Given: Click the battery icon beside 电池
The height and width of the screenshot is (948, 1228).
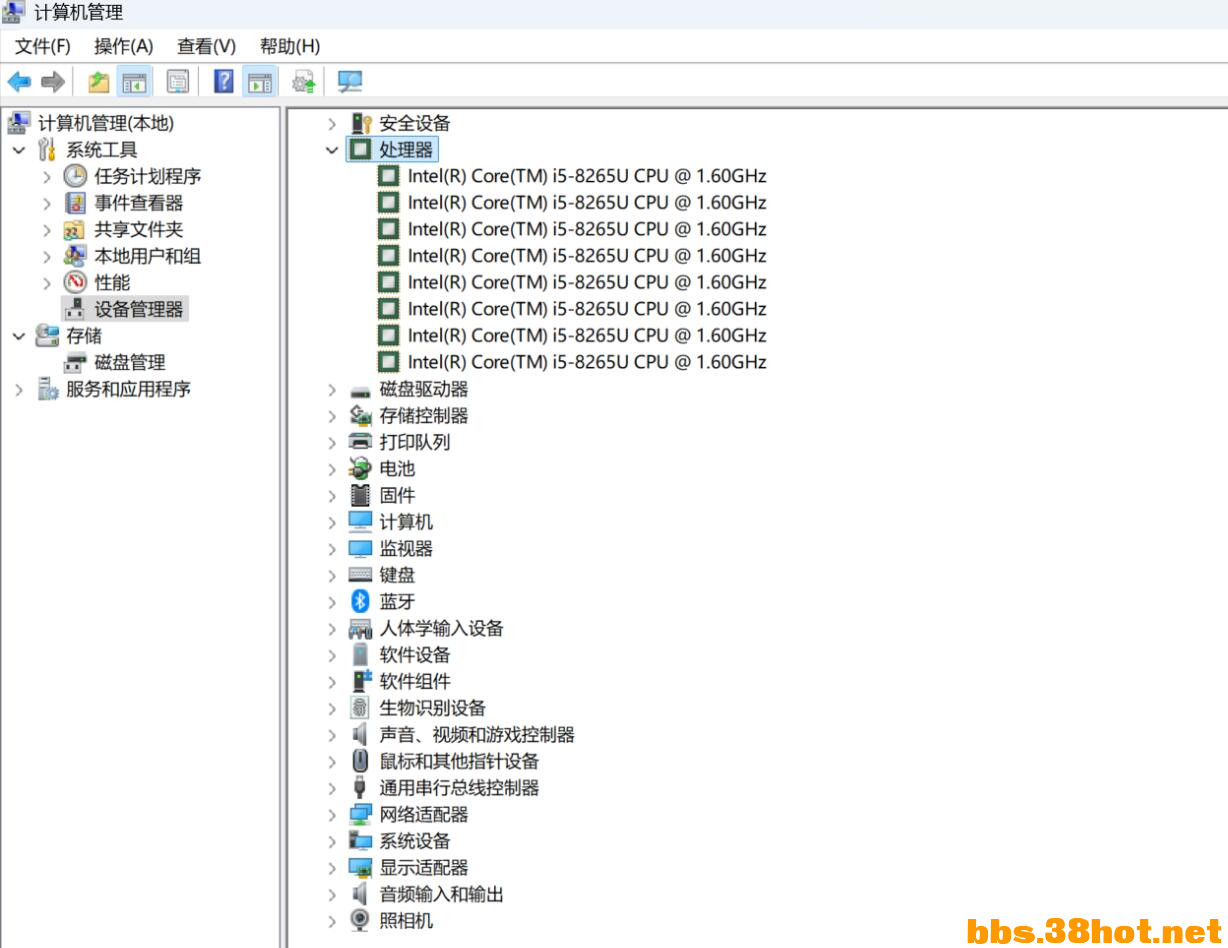Looking at the screenshot, I should pos(361,469).
